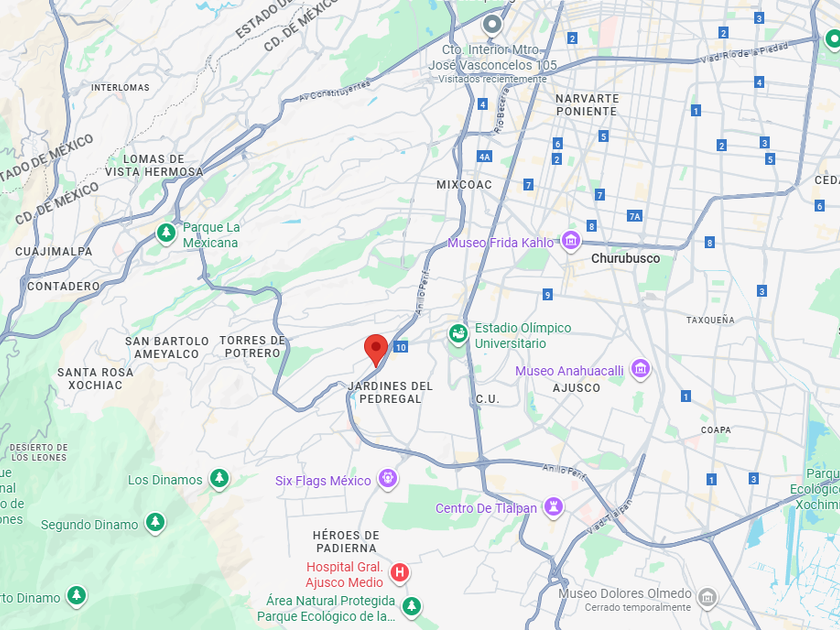This screenshot has width=840, height=630.
Task: Click the CONTADERO label
Action: [64, 286]
